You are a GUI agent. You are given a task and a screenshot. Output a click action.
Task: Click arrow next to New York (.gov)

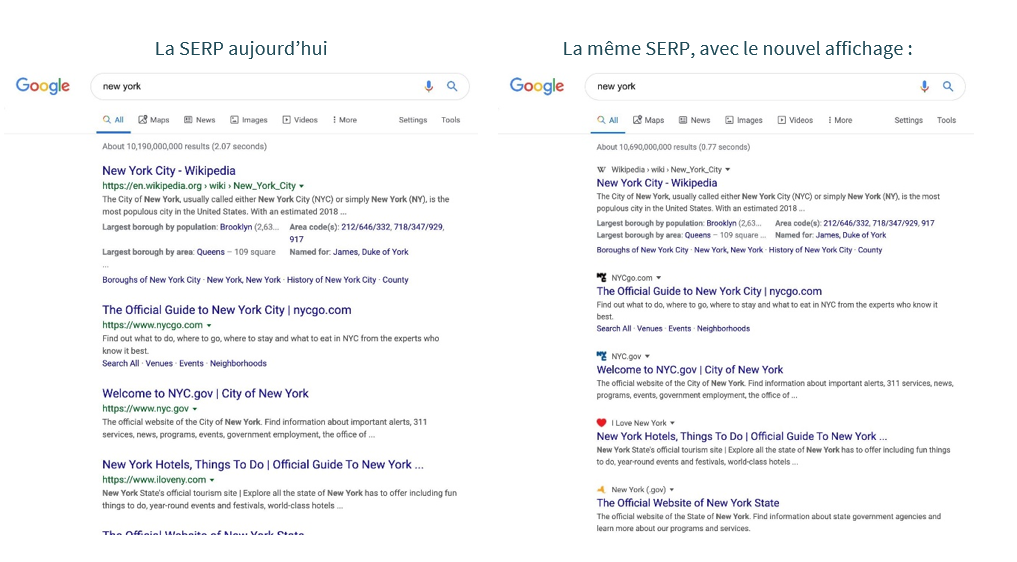pyautogui.click(x=672, y=490)
